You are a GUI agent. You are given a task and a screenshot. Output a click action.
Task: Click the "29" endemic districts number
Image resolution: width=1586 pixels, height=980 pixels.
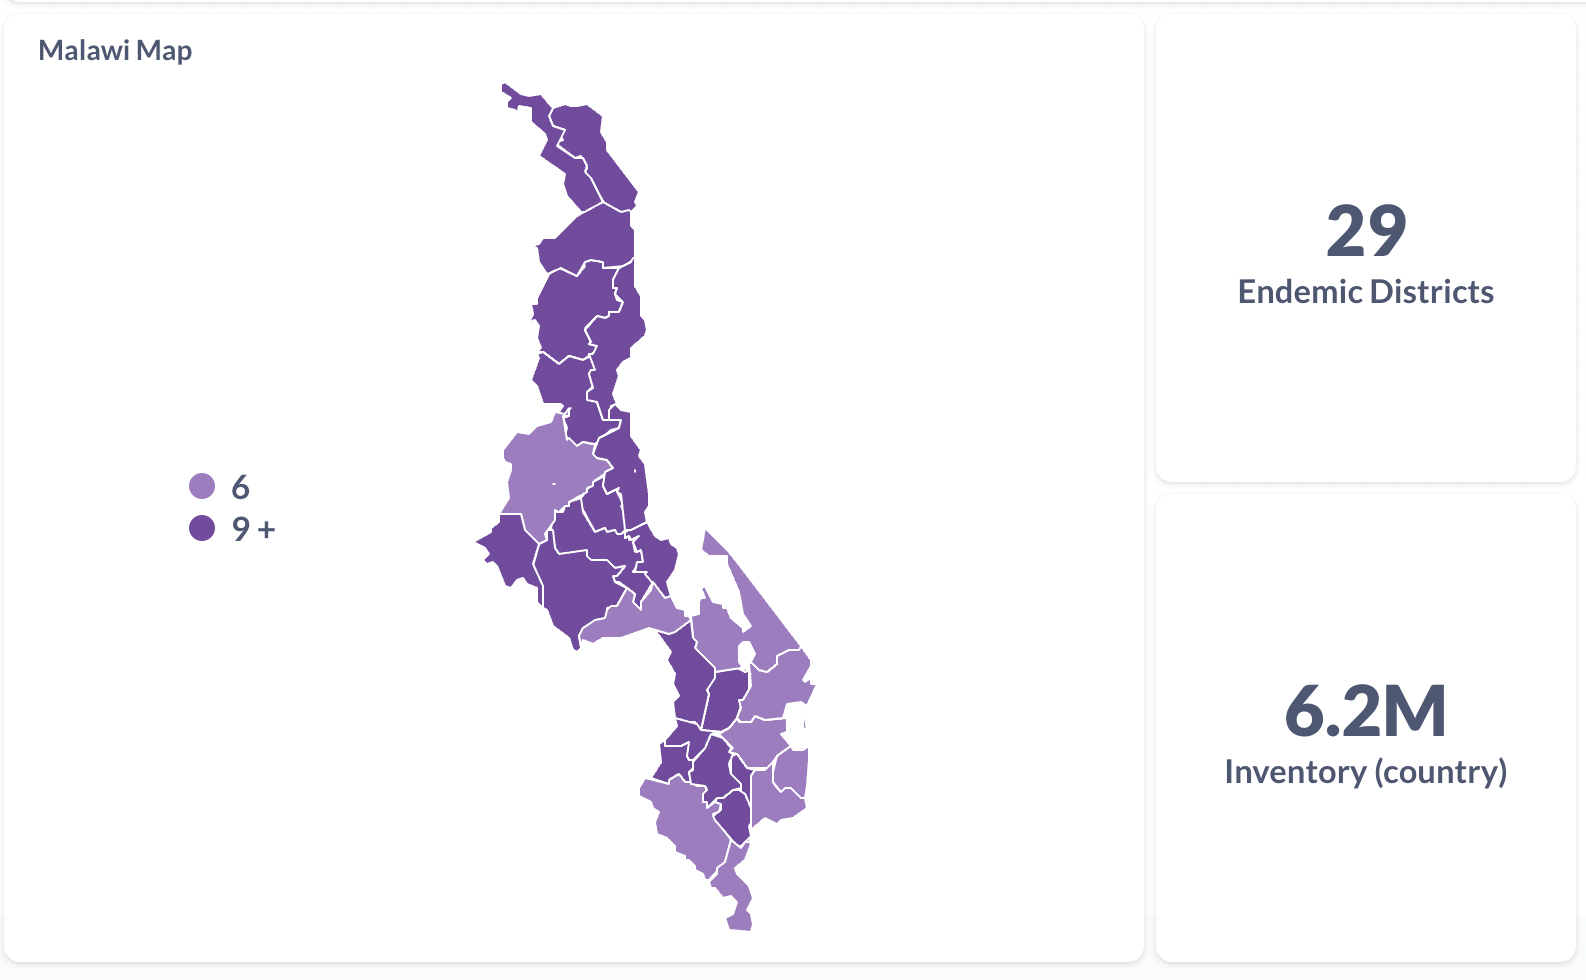coord(1366,232)
